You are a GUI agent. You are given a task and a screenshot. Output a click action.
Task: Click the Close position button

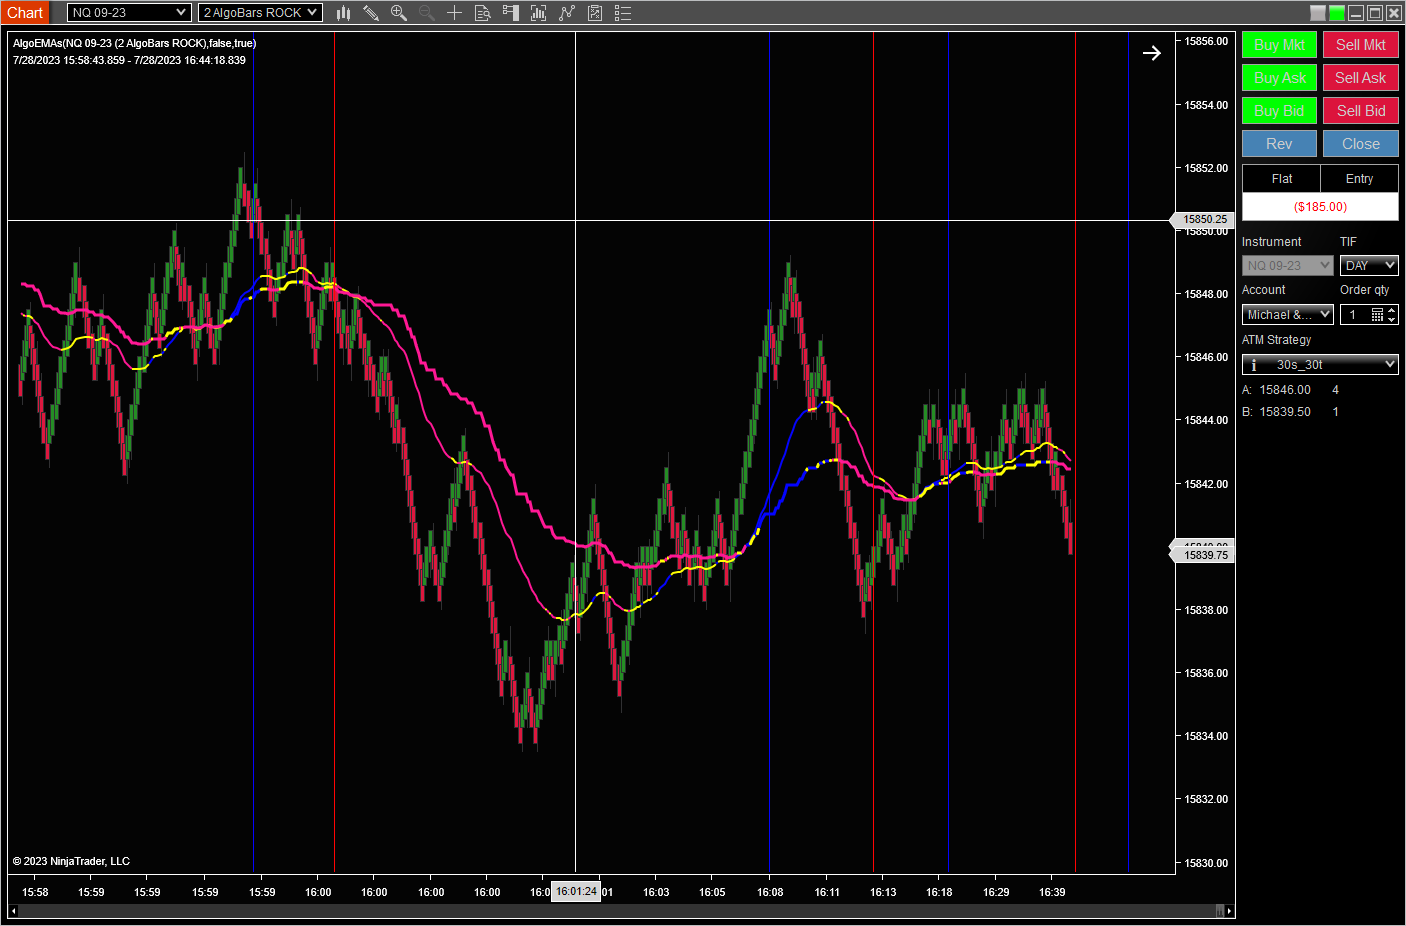1361,144
